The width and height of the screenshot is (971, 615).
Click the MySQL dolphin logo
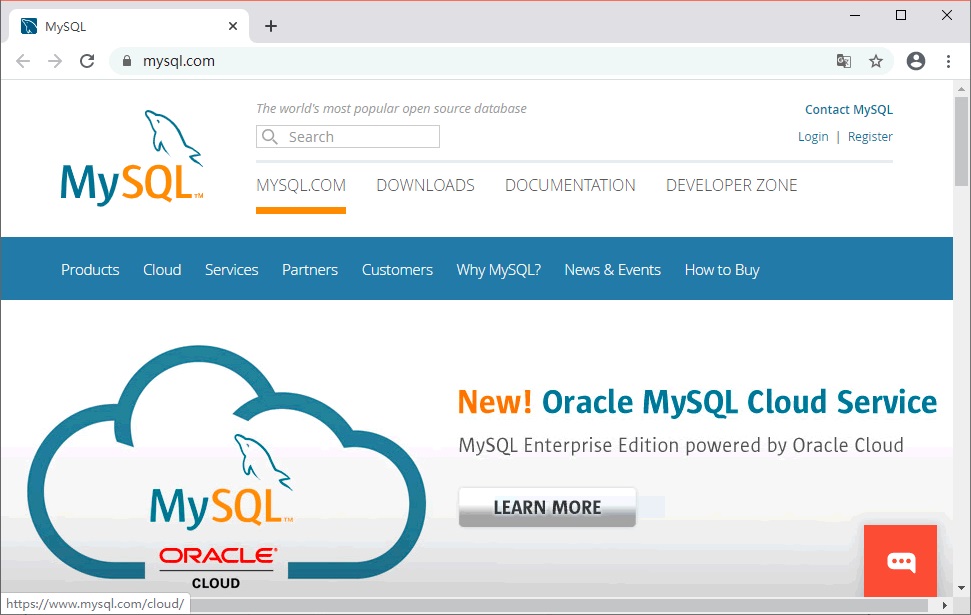click(x=131, y=155)
